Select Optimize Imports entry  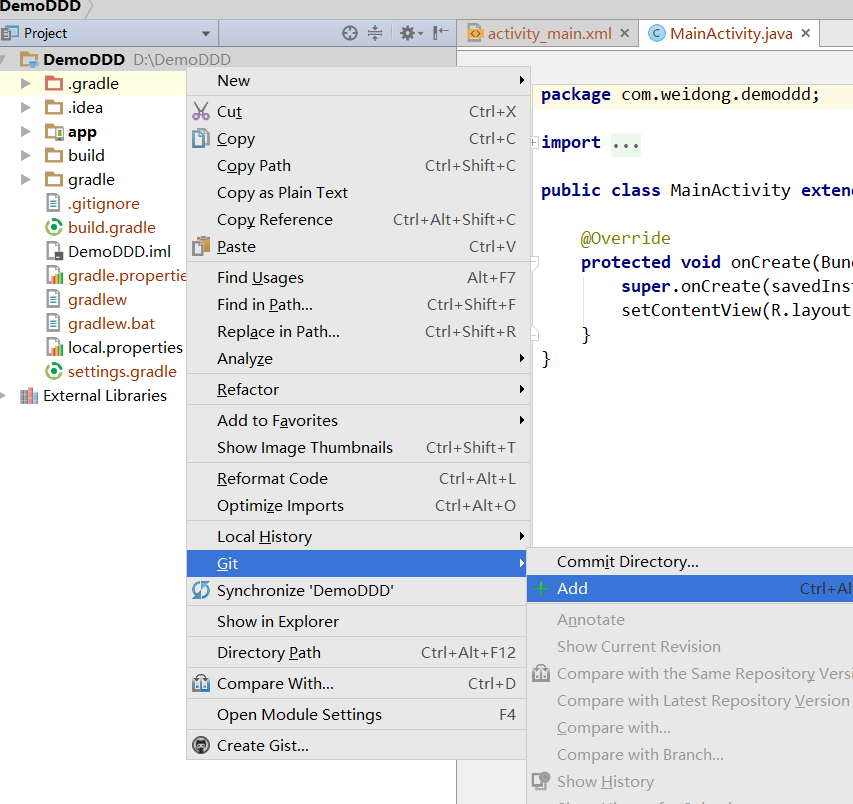[x=356, y=505]
